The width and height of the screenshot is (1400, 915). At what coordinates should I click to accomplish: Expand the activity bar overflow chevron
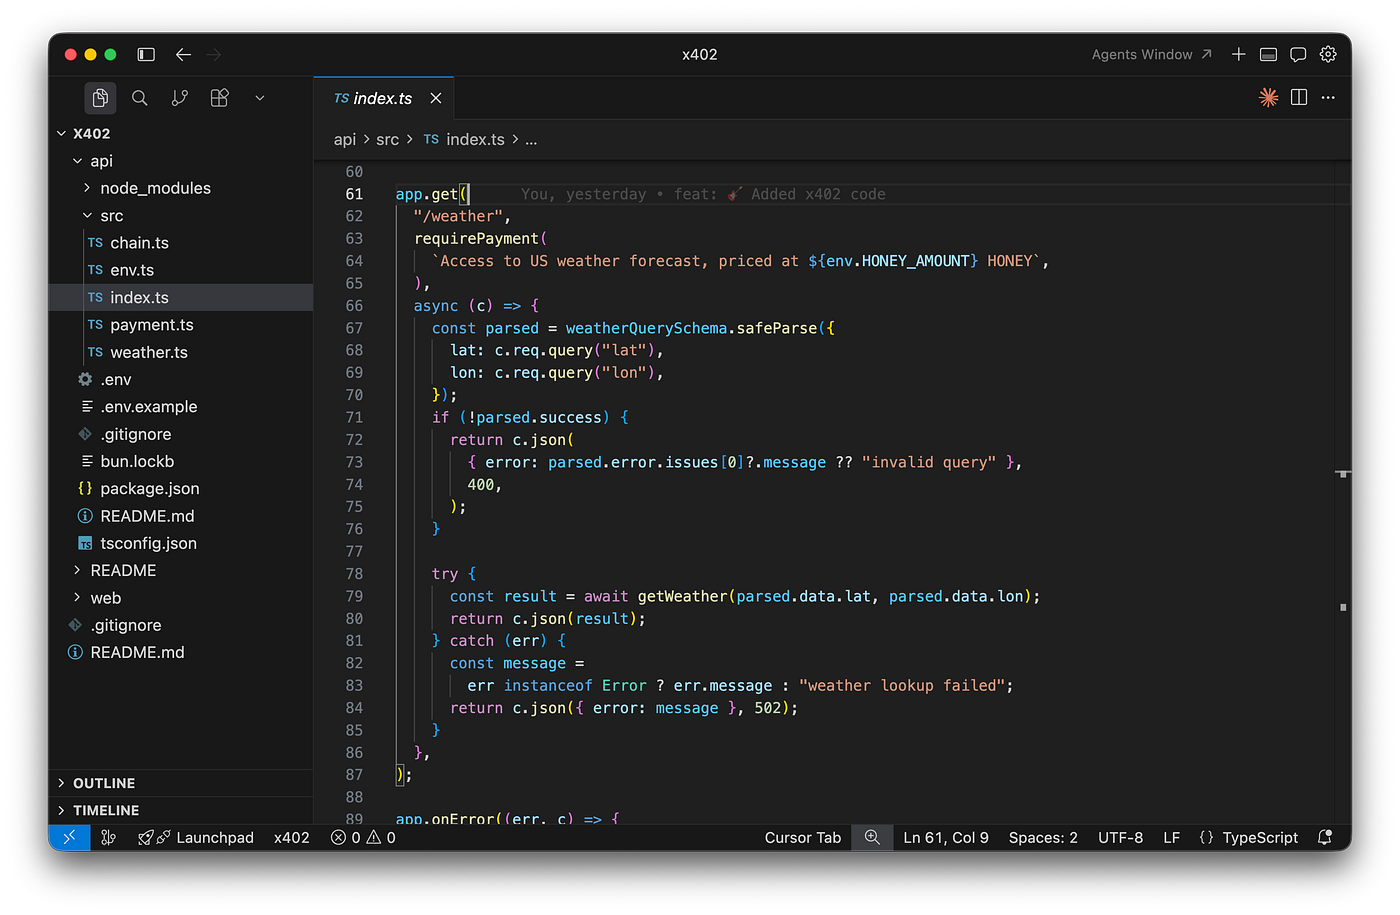coord(260,98)
